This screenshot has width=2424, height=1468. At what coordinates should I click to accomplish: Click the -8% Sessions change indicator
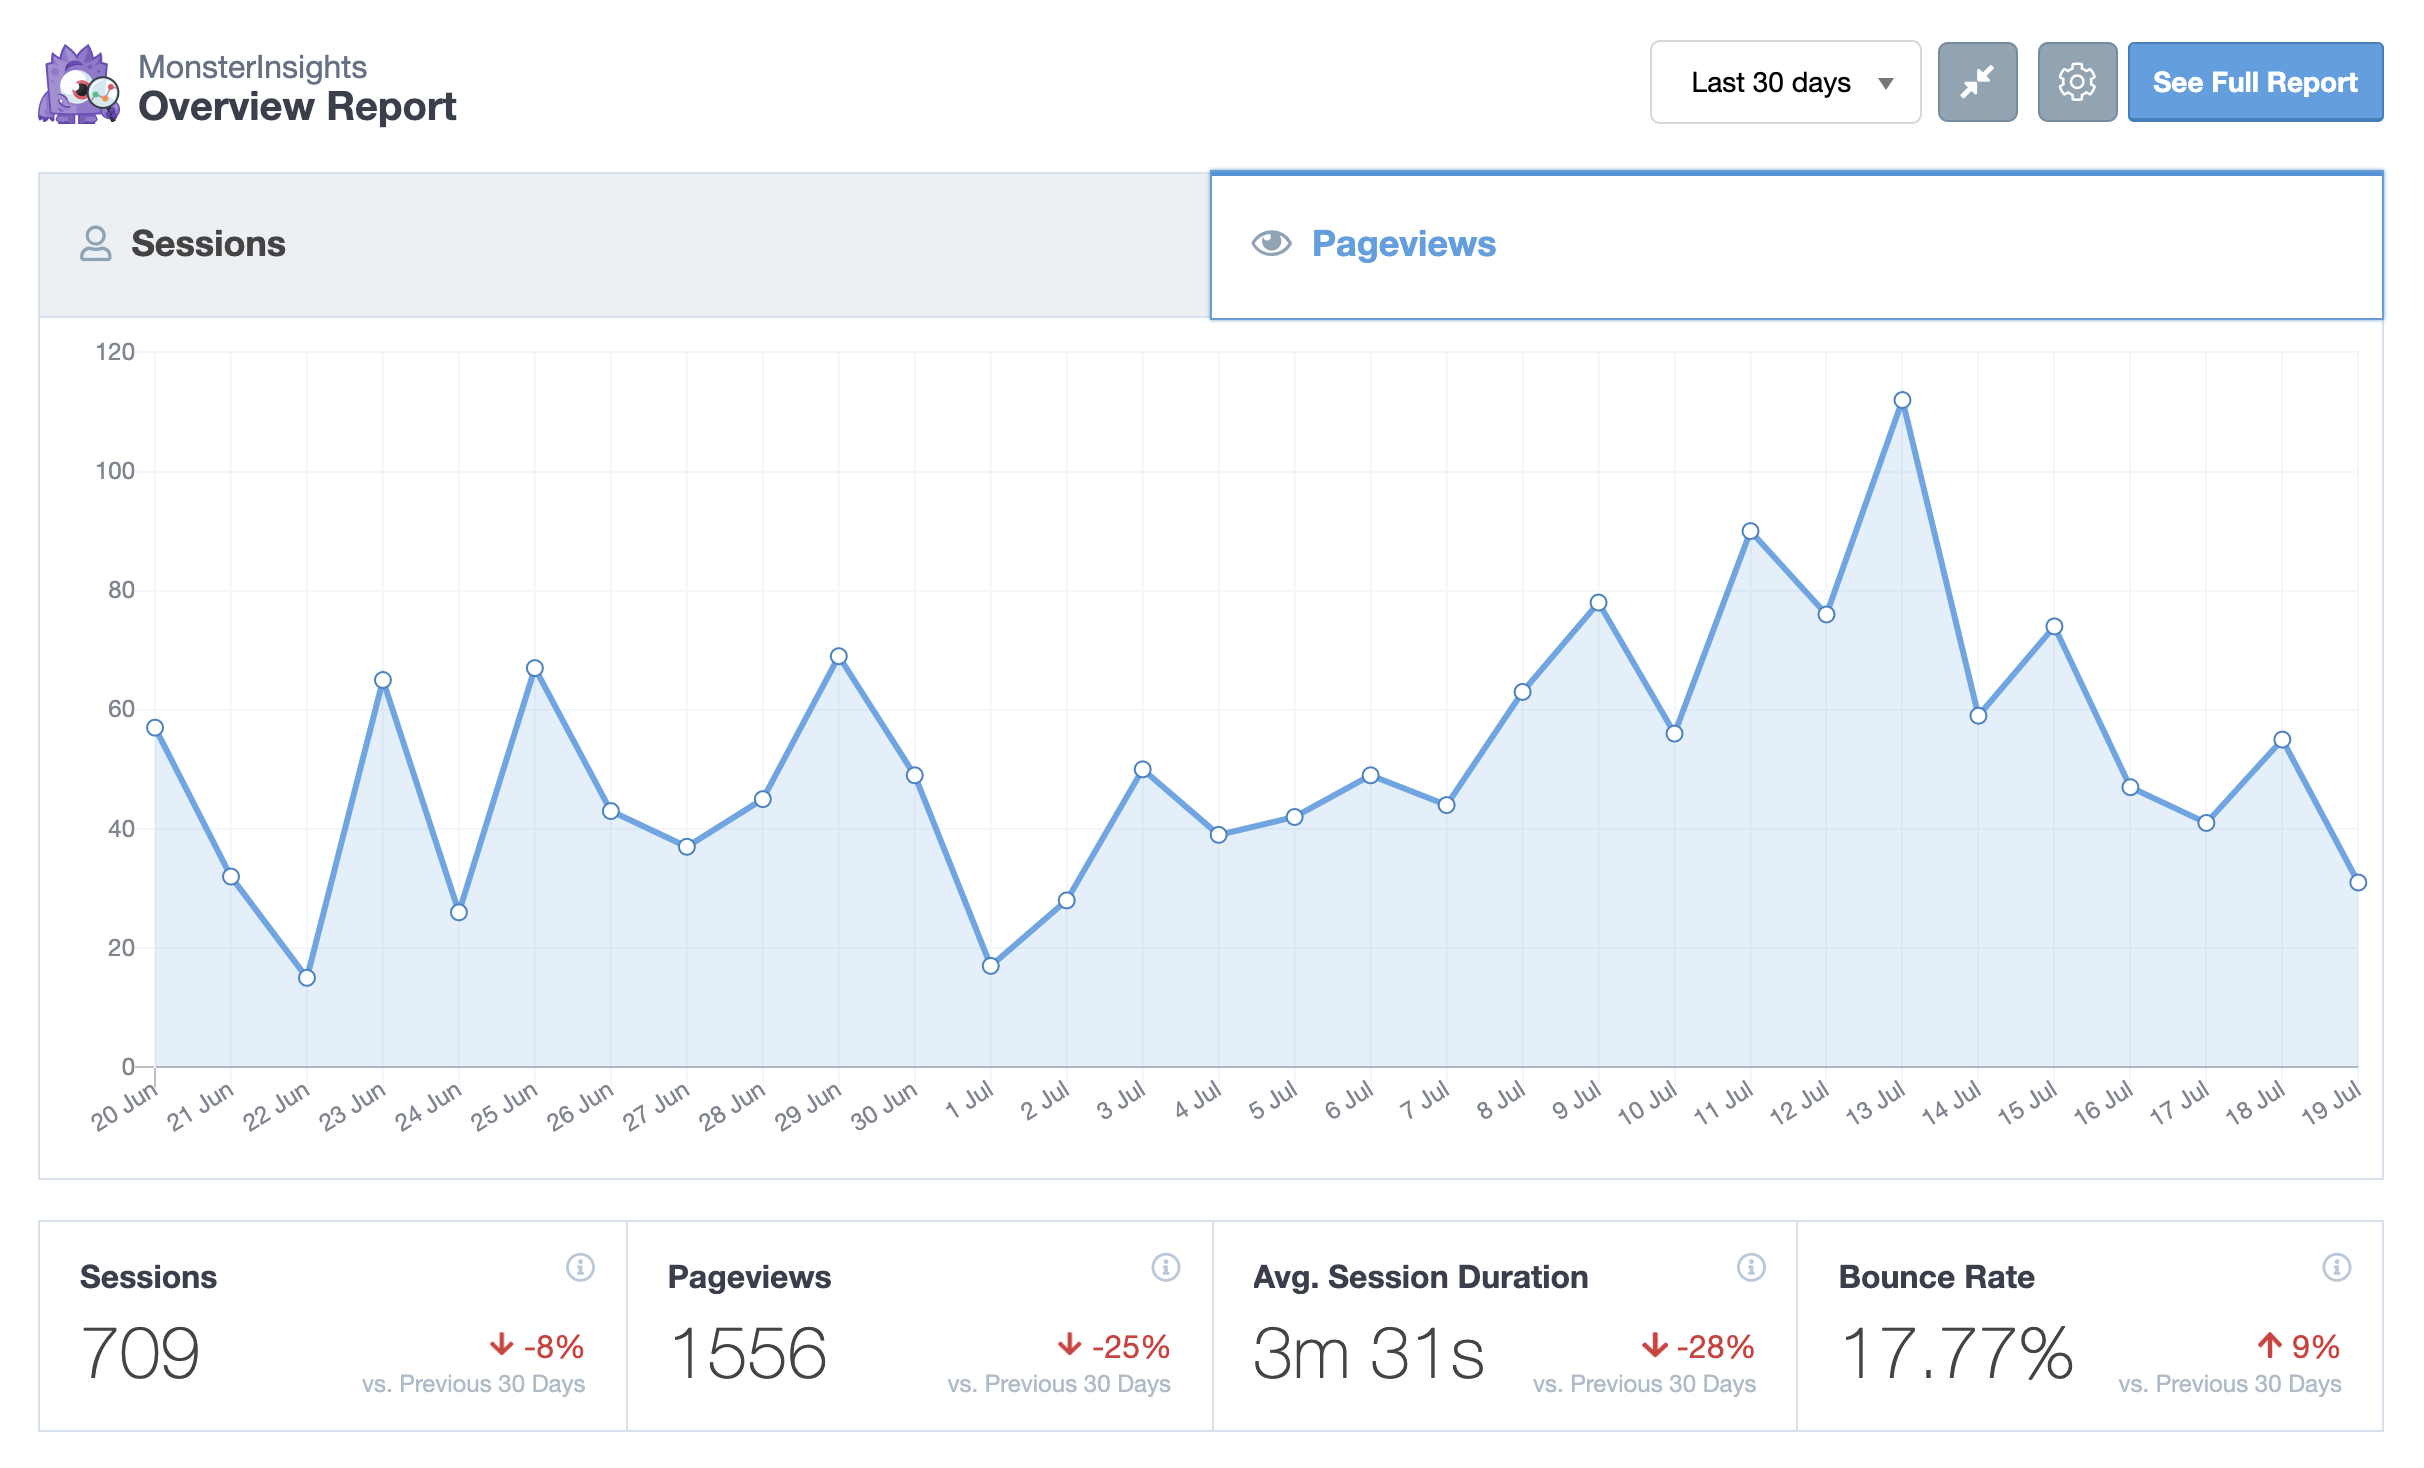coord(537,1346)
